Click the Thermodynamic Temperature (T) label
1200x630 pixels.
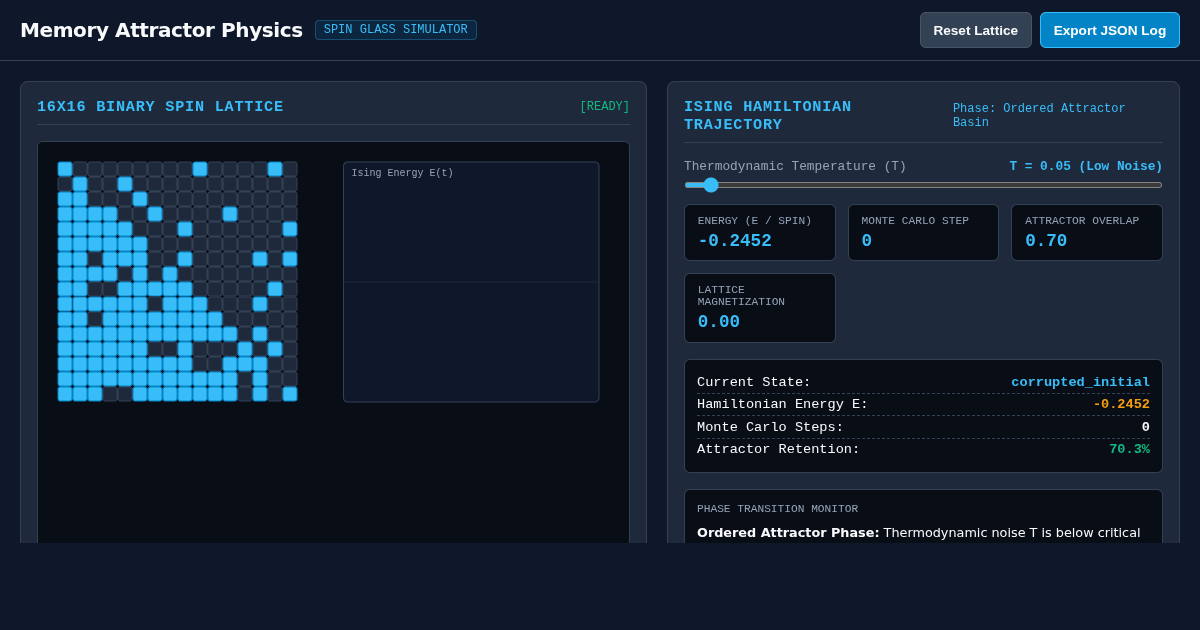click(795, 166)
